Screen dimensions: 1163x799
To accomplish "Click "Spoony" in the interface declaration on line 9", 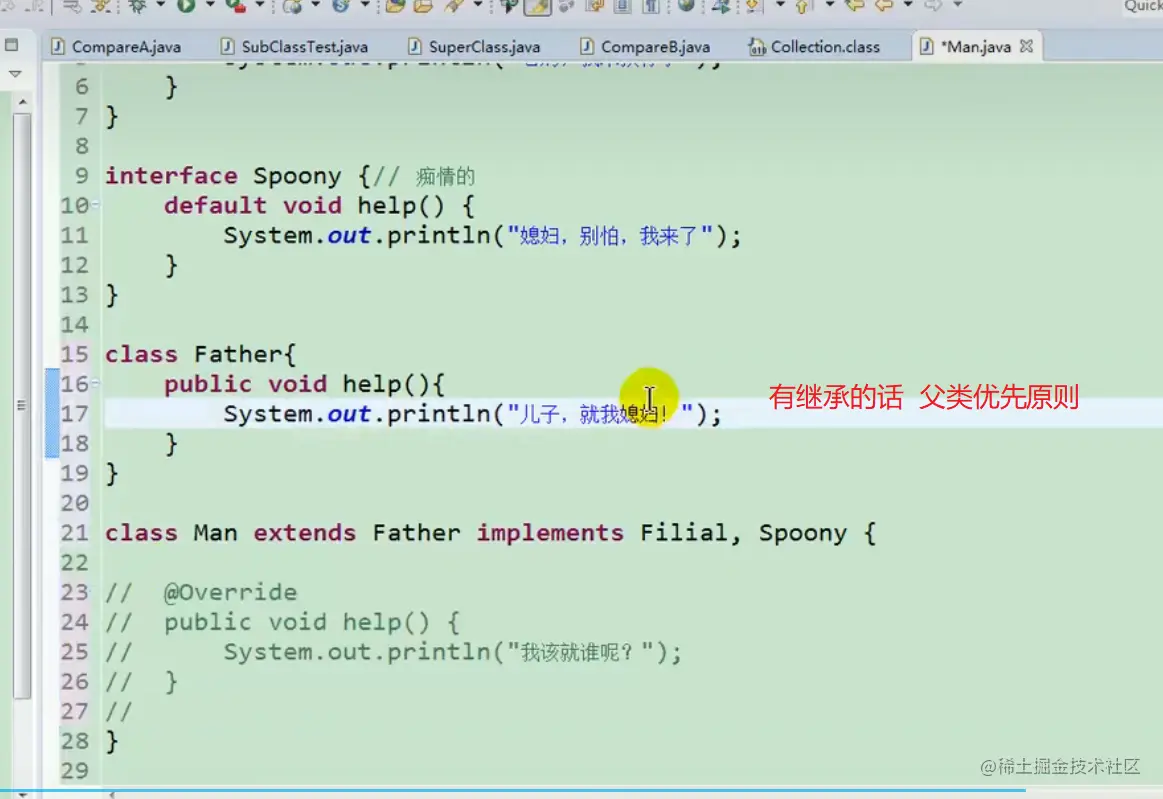I will 297,177.
